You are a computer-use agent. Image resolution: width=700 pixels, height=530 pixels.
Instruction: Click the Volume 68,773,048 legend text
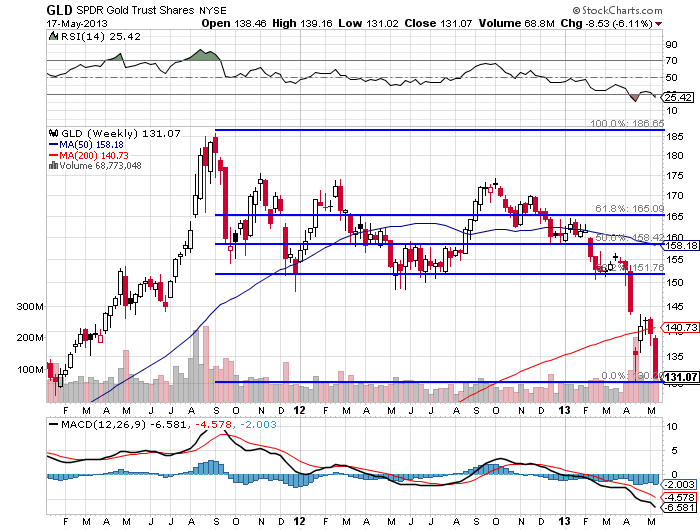tap(100, 166)
